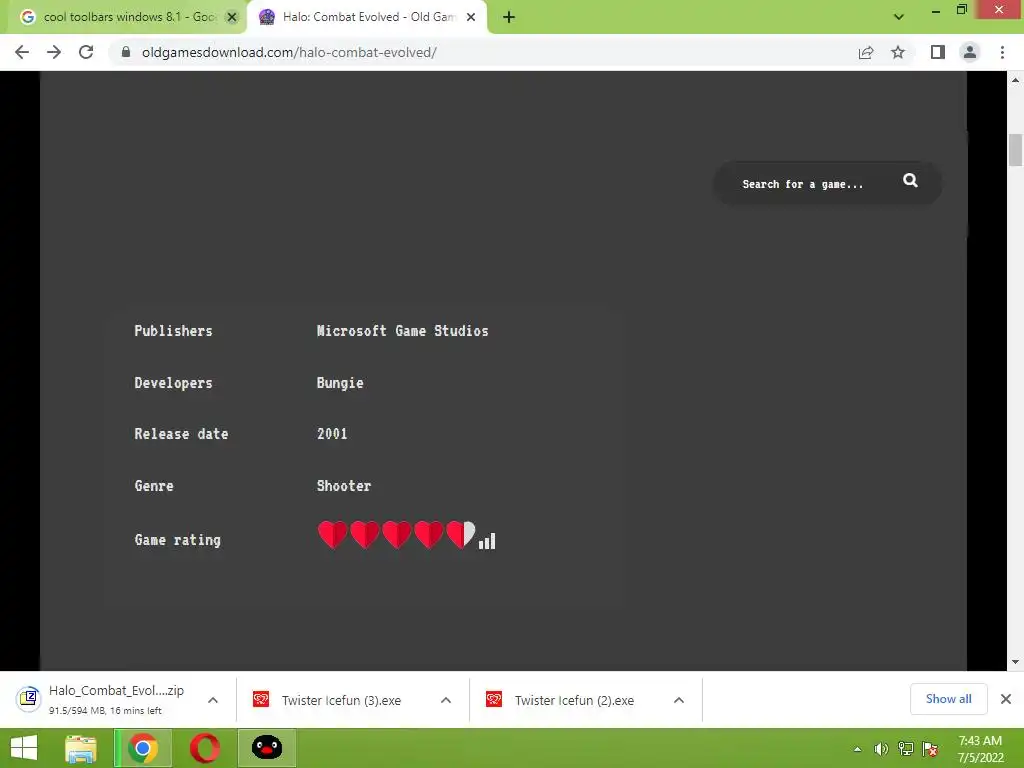
Task: Click the address bar URL
Action: pos(289,52)
